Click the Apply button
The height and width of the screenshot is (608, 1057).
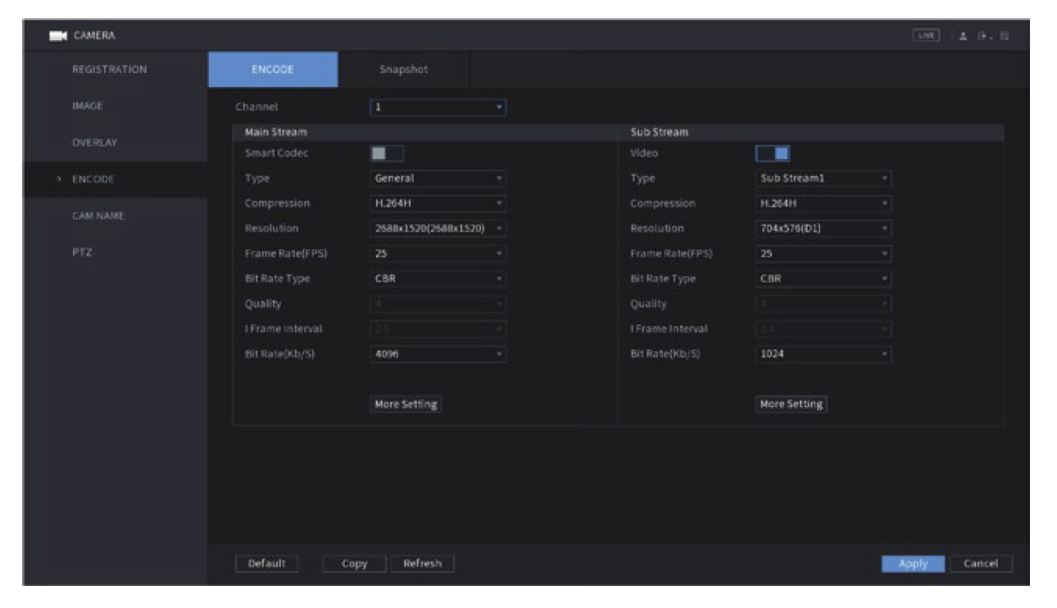912,564
